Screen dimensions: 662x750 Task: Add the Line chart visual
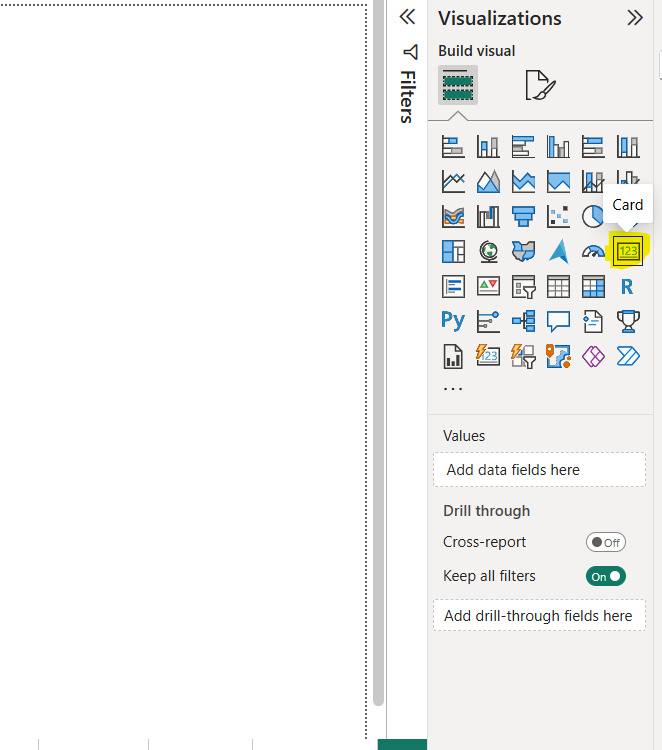[x=453, y=182]
